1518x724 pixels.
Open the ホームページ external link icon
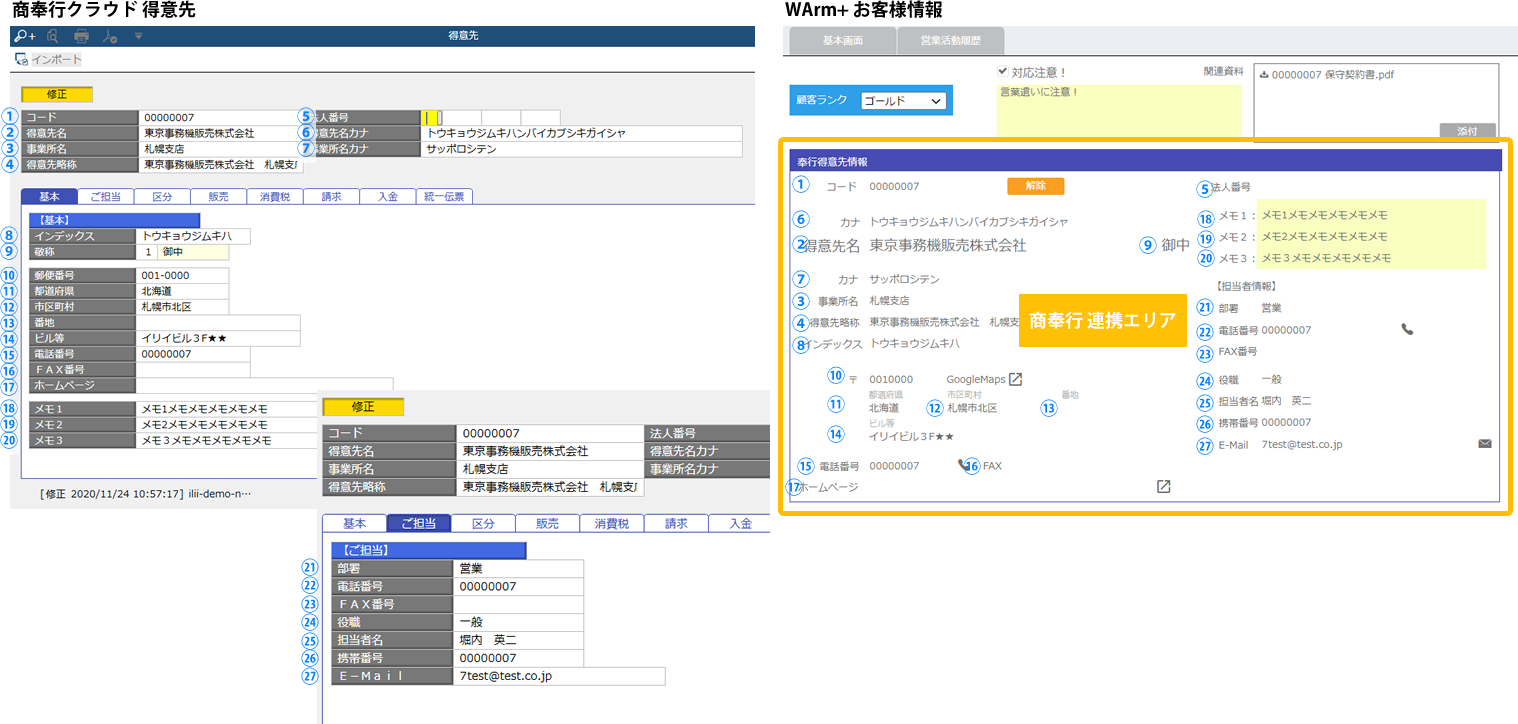(x=1164, y=487)
